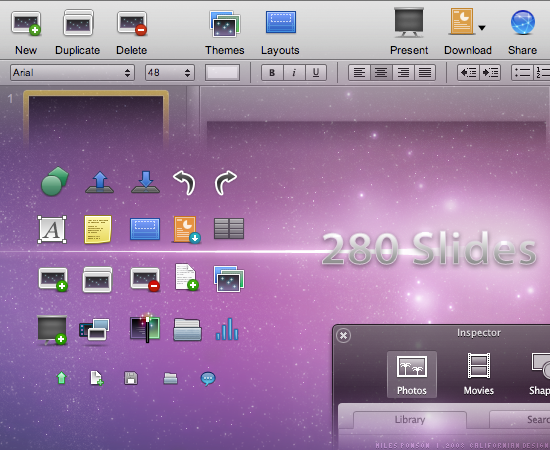Click the small floppy disk save icon
This screenshot has width=550, height=450.
click(x=131, y=378)
